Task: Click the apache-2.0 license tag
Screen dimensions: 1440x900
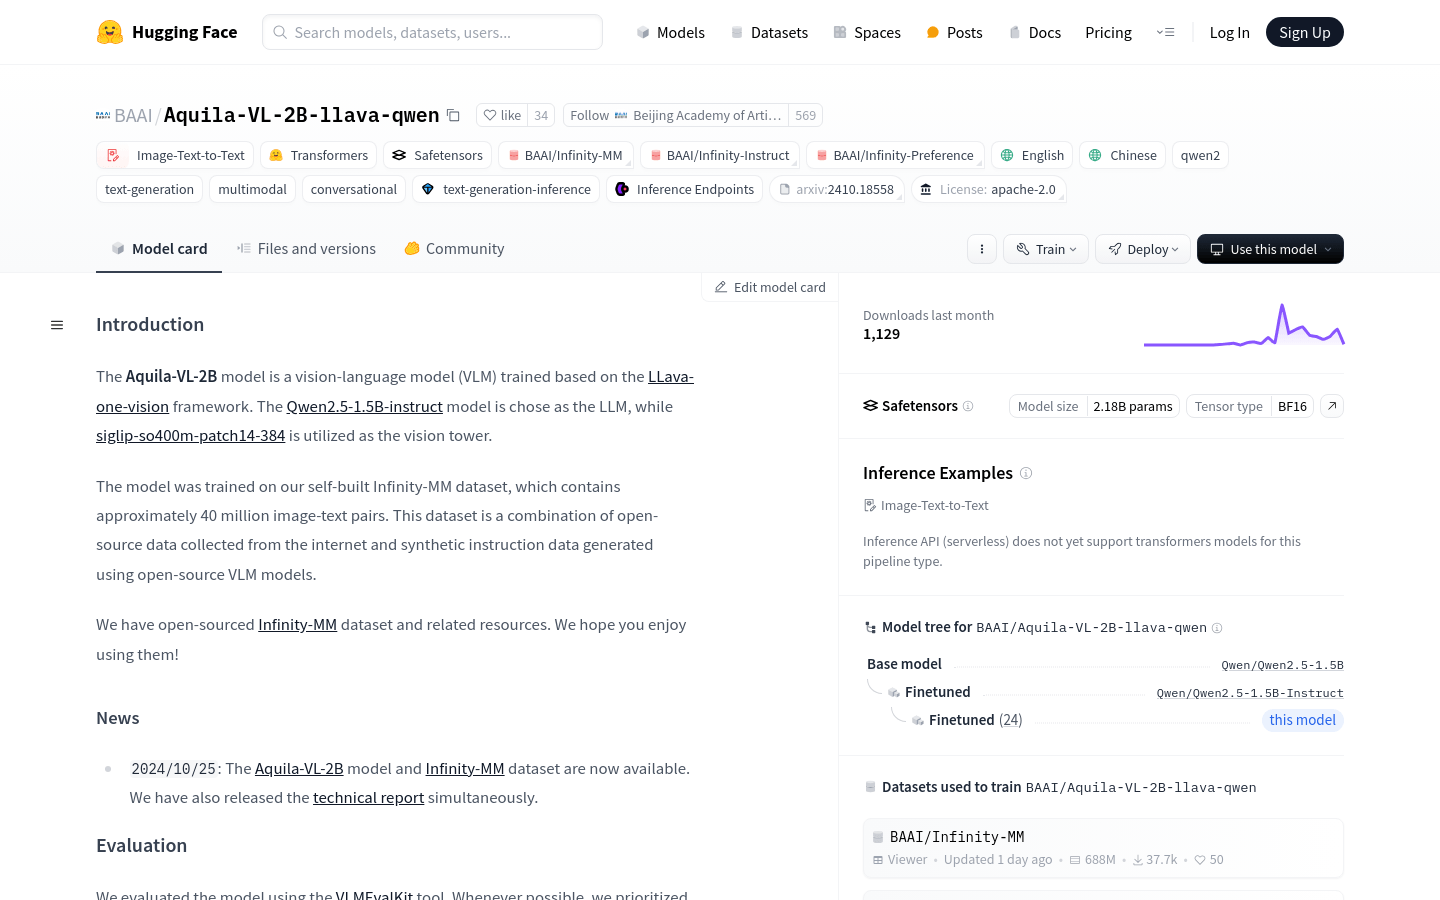Action: pos(988,189)
